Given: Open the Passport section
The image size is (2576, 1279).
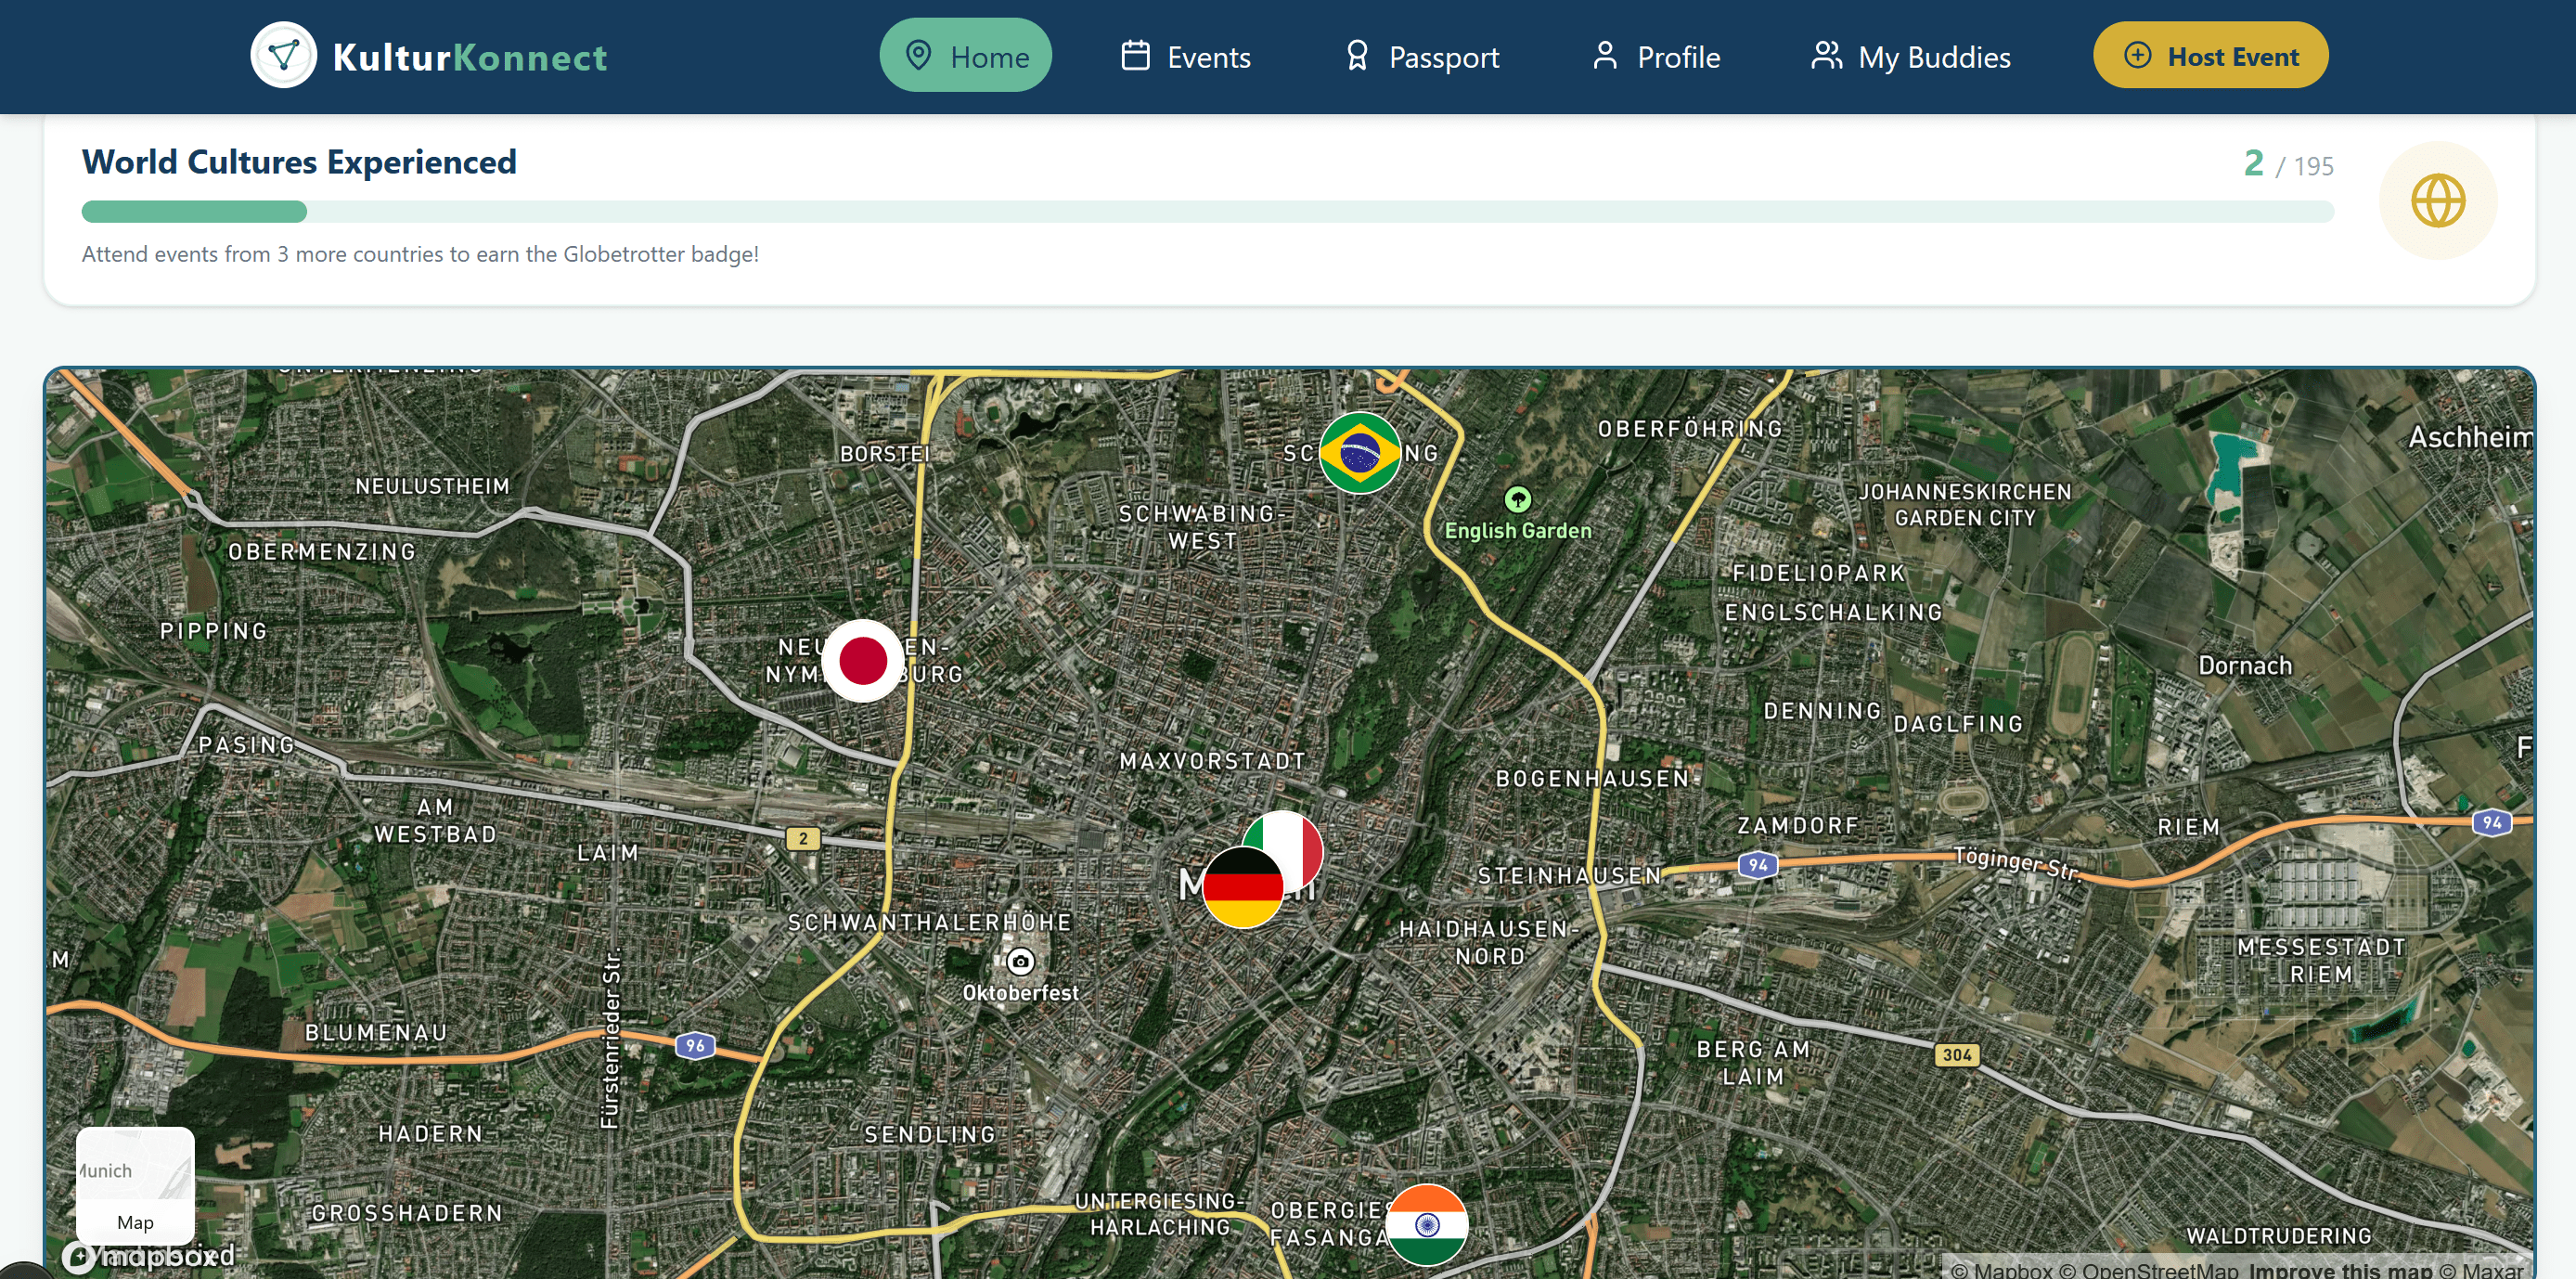Looking at the screenshot, I should point(1421,56).
